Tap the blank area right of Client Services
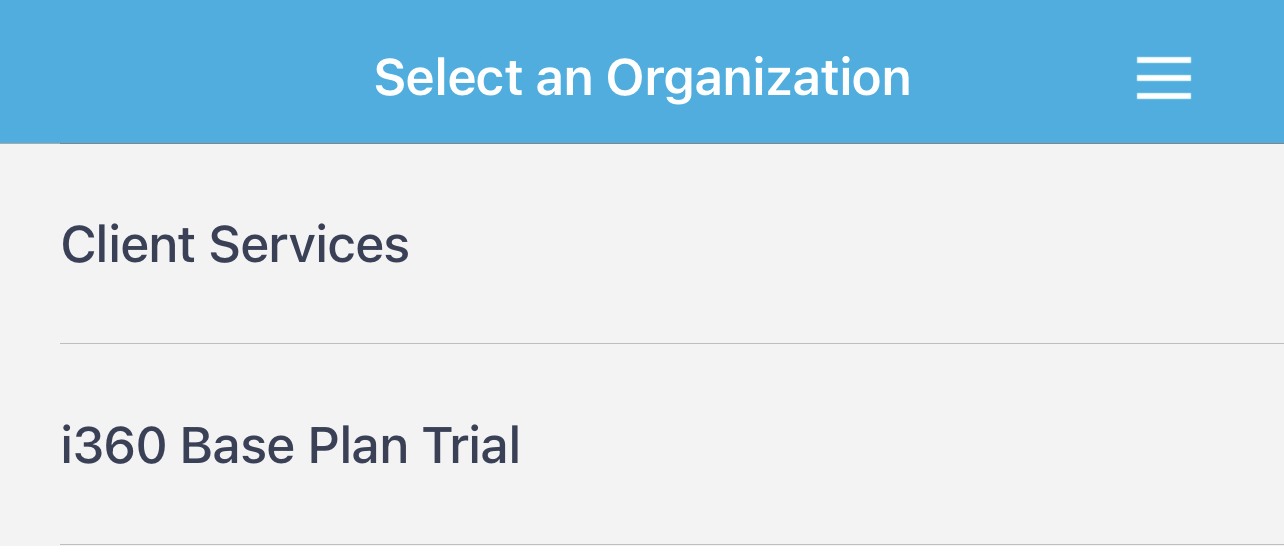This screenshot has width=1284, height=556. click(850, 245)
